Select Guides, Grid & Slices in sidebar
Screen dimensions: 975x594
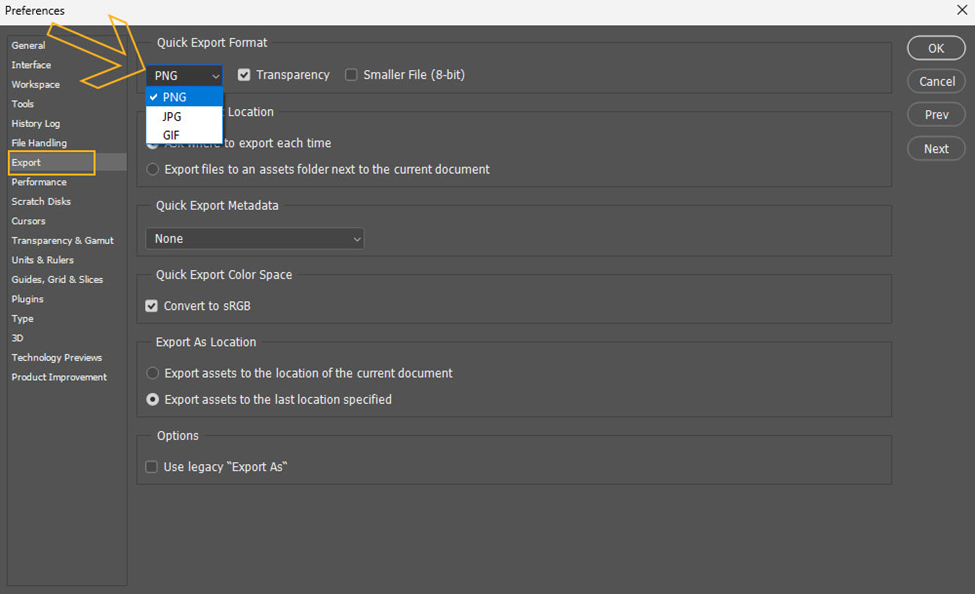(57, 280)
